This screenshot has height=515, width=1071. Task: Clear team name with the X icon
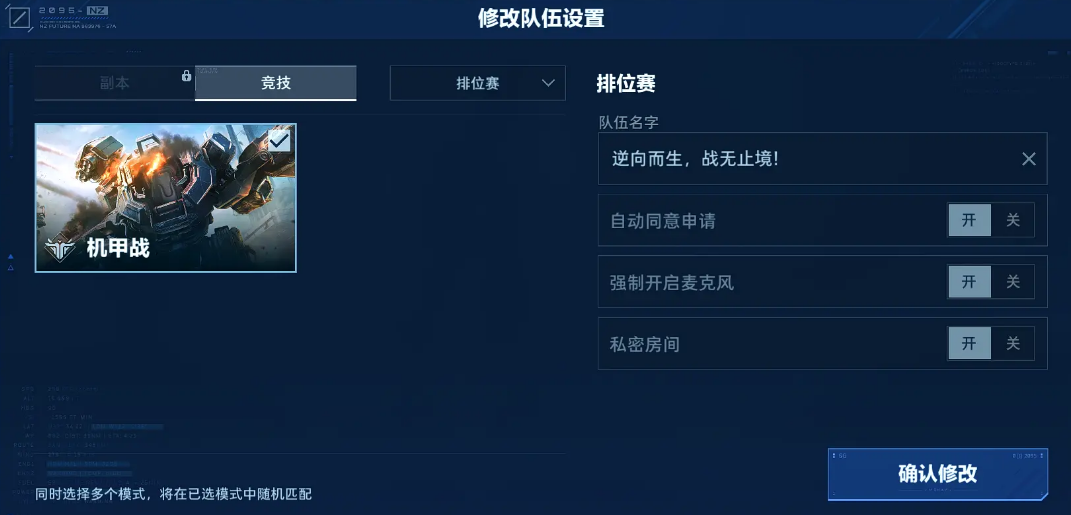pyautogui.click(x=1029, y=159)
